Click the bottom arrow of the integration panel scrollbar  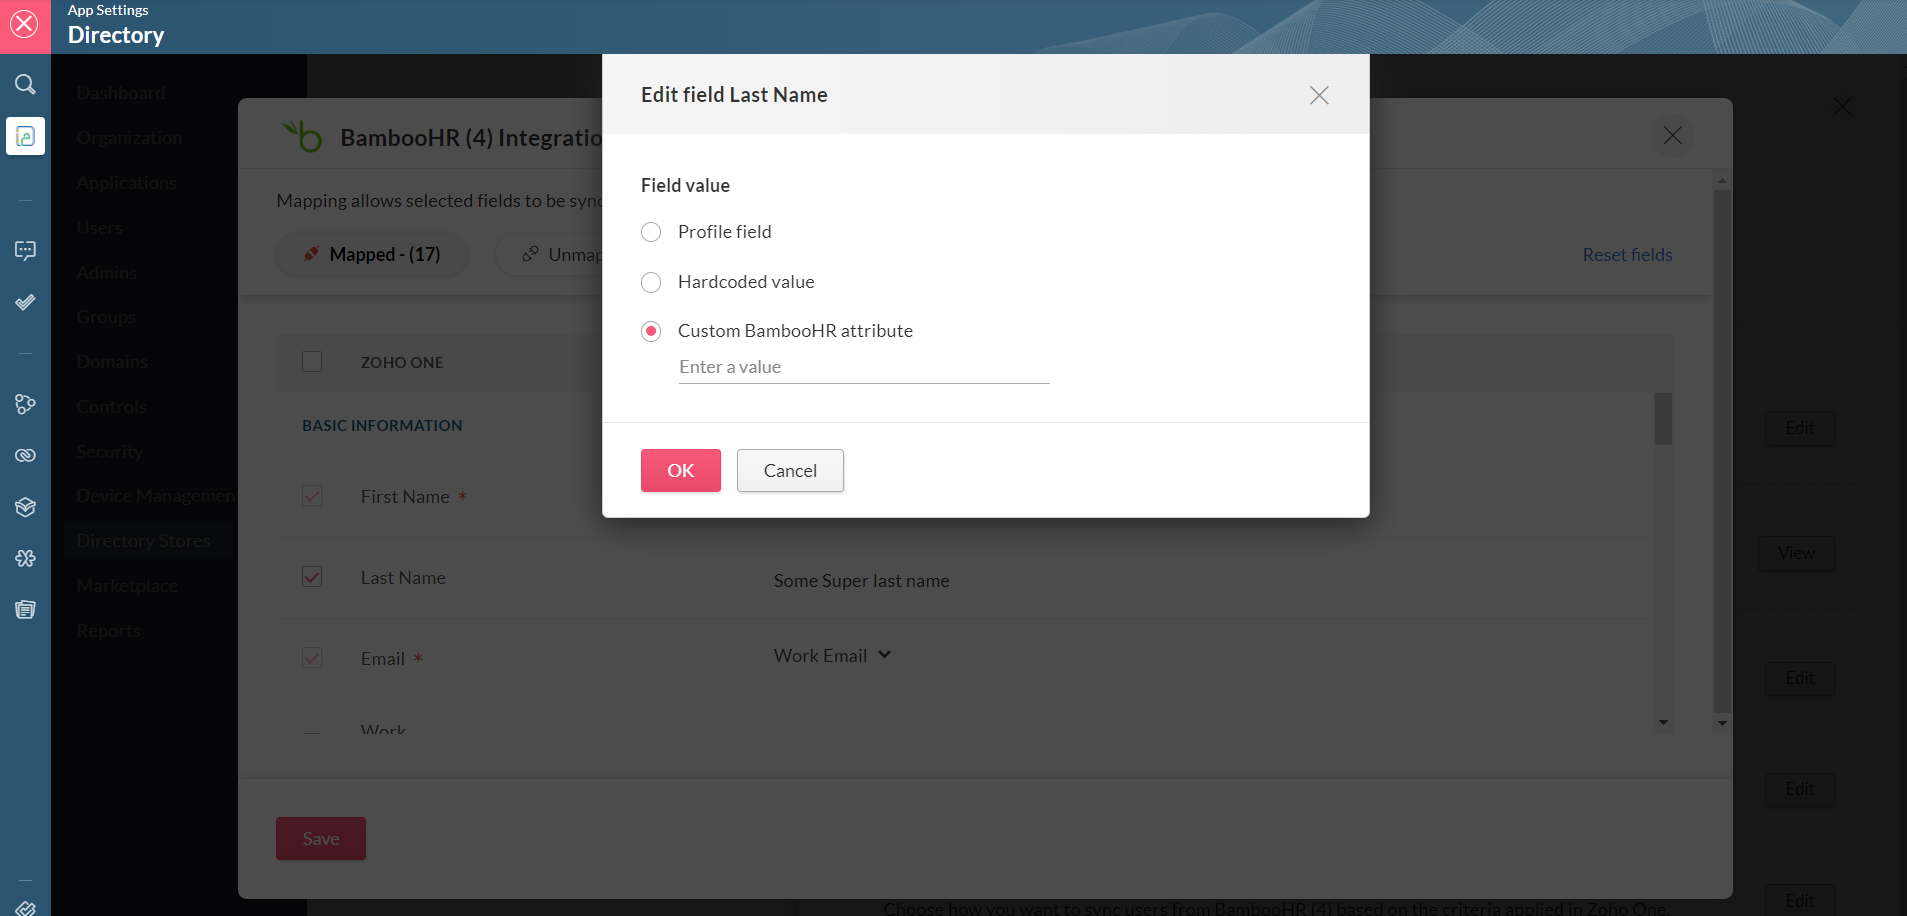[x=1722, y=723]
